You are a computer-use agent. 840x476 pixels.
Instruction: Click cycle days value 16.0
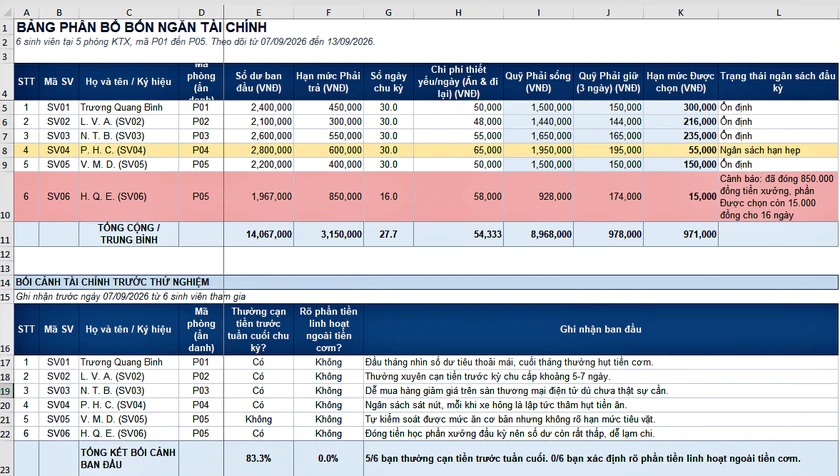pos(388,197)
